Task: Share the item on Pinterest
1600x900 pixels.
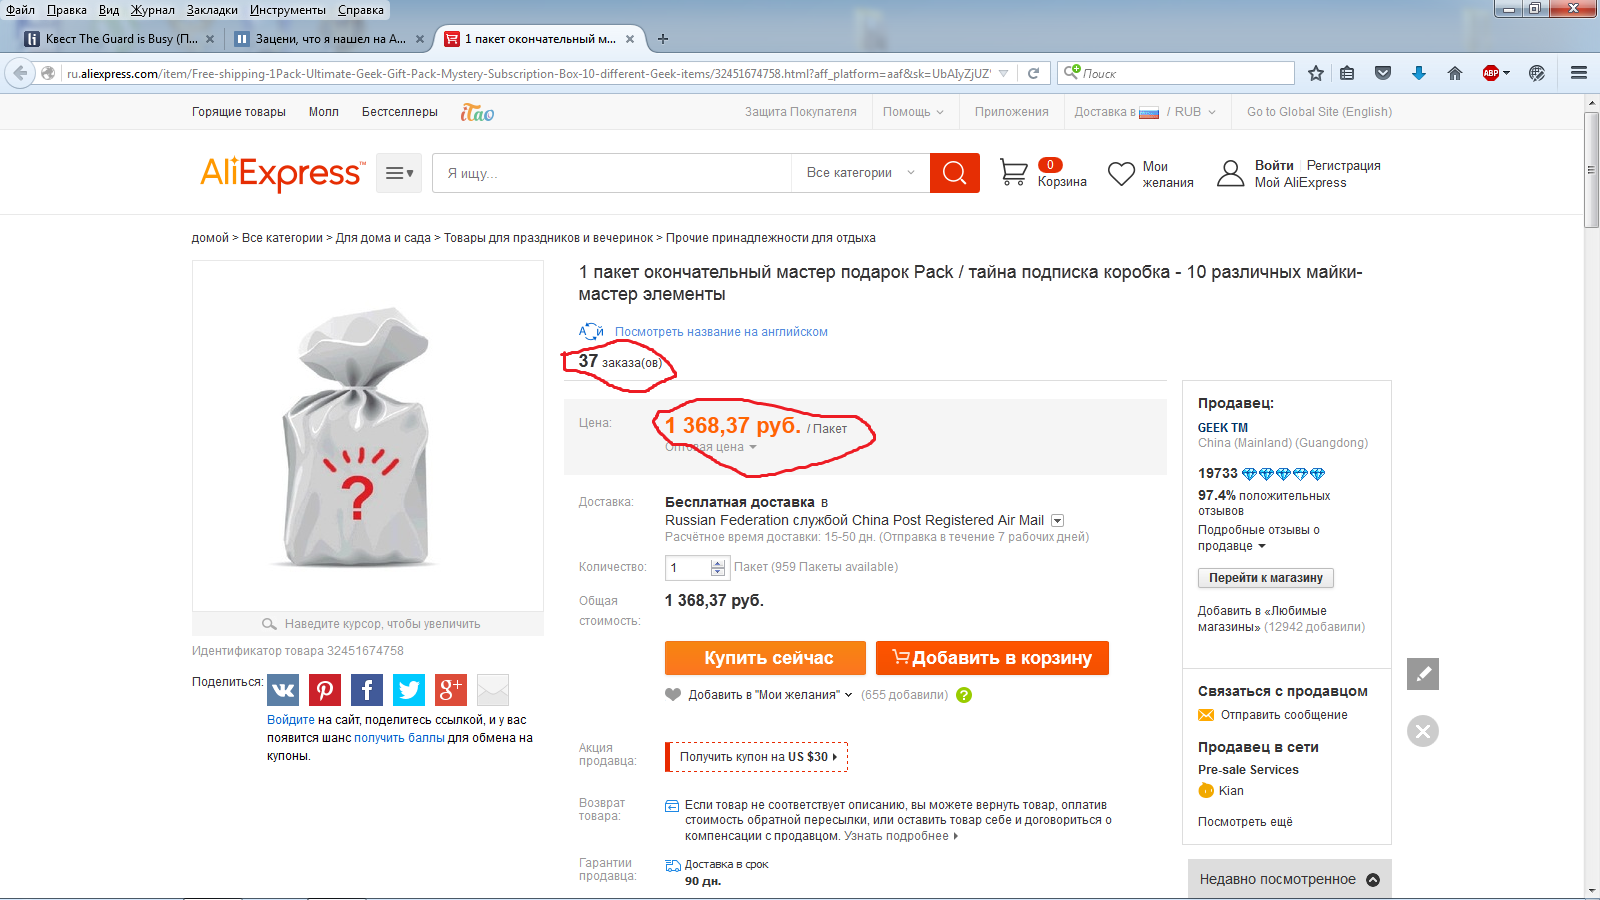Action: point(325,690)
